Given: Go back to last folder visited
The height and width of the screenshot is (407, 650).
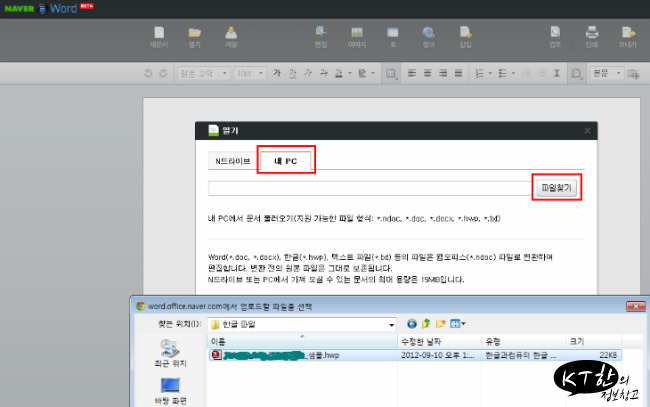Looking at the screenshot, I should point(411,324).
